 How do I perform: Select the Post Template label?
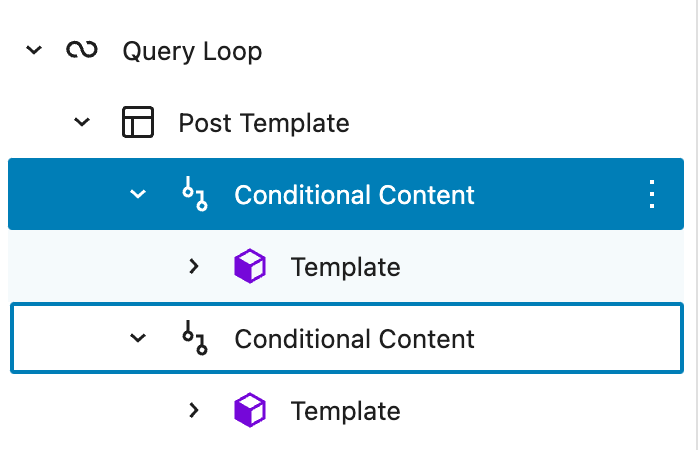point(264,123)
